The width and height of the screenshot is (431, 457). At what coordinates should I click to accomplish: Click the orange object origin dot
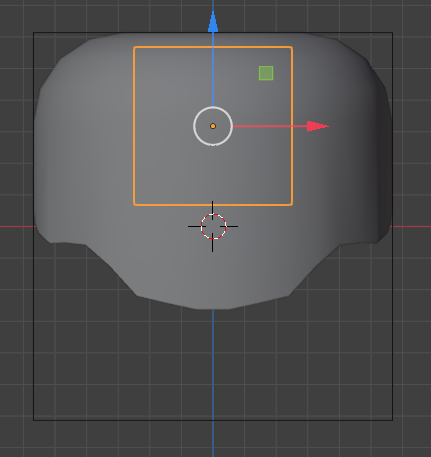[x=213, y=126]
